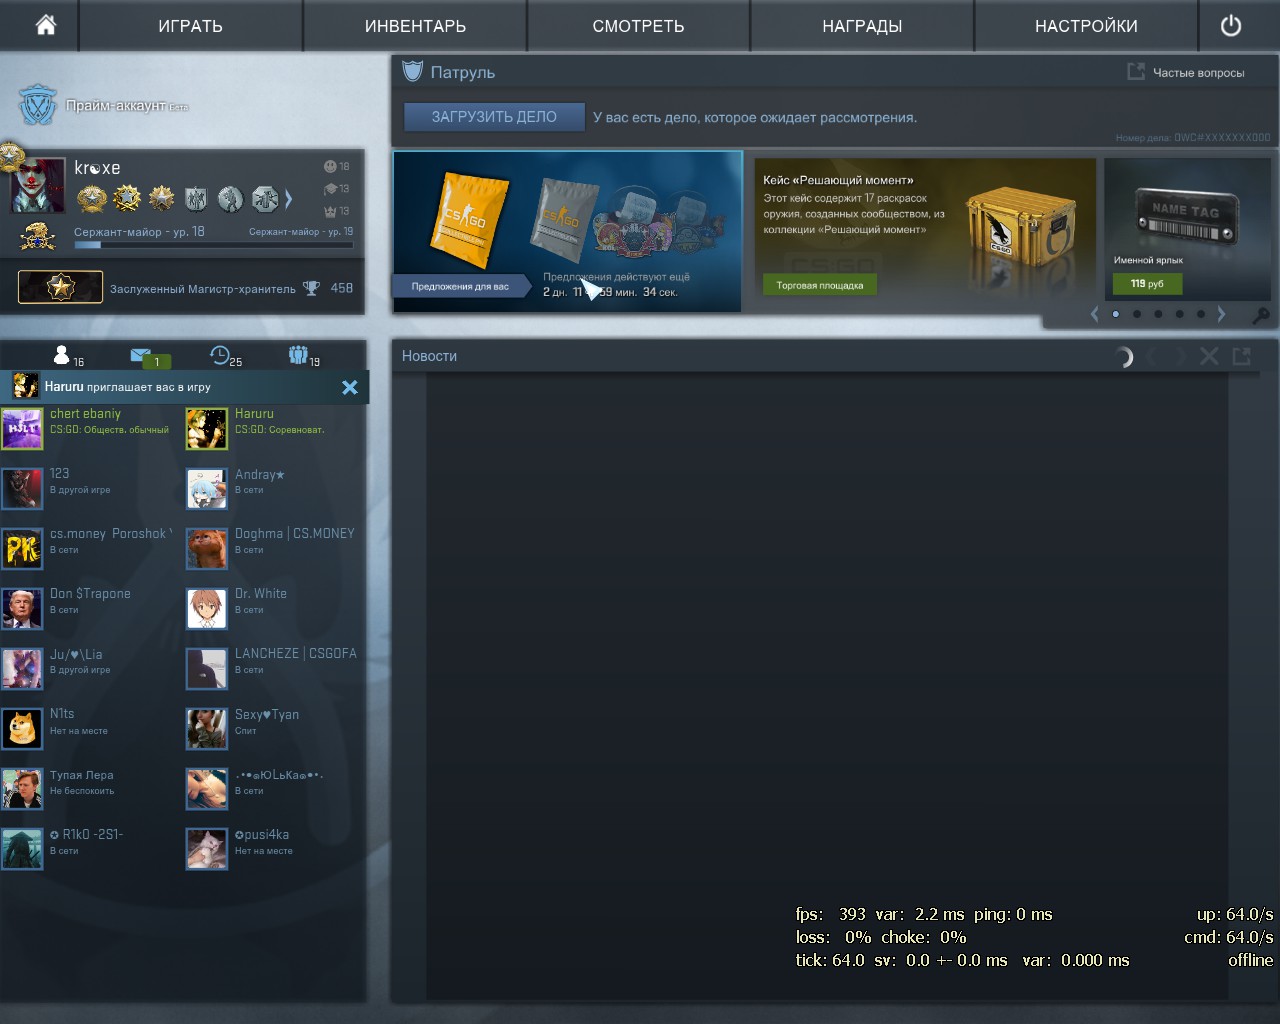
Task: Buy the name tag for 119 руб
Action: click(1147, 284)
